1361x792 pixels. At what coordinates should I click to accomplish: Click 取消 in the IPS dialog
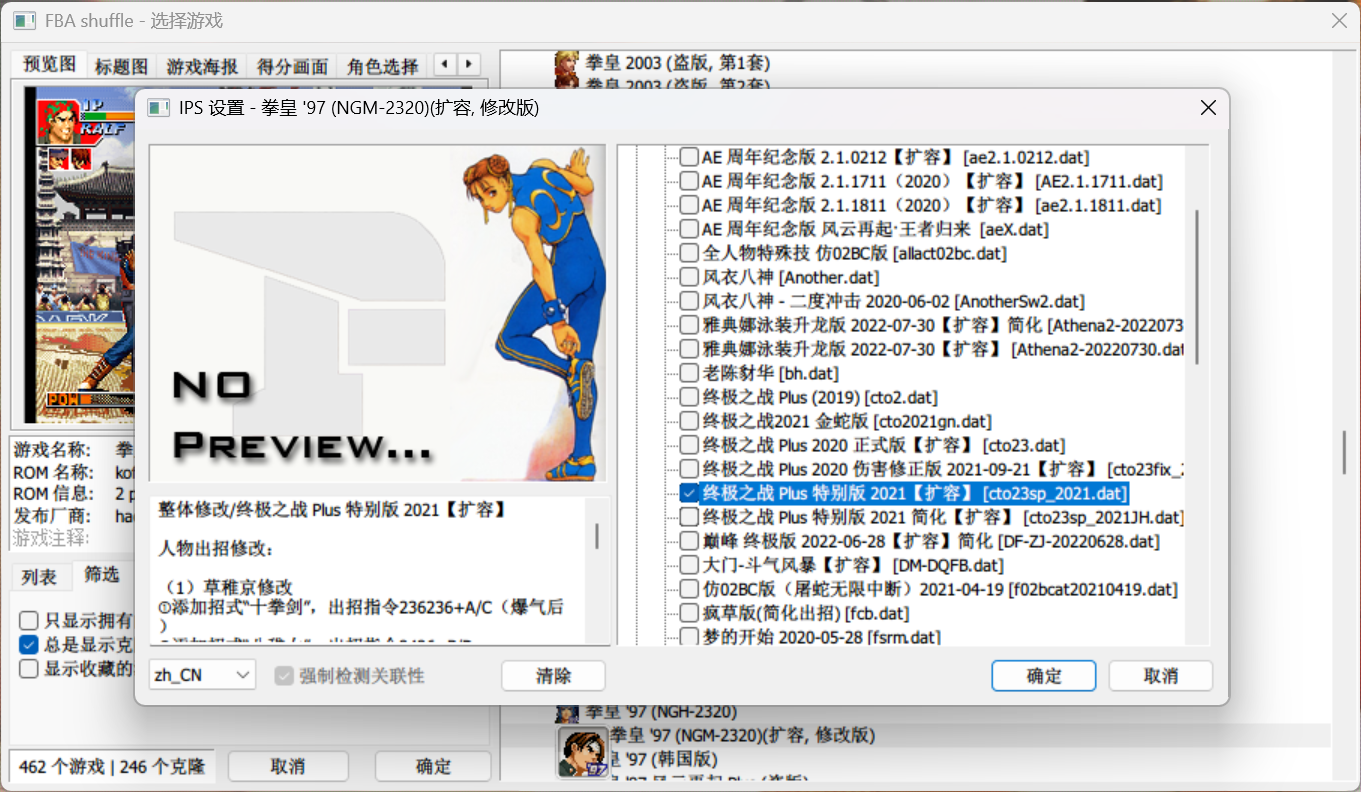[1160, 676]
